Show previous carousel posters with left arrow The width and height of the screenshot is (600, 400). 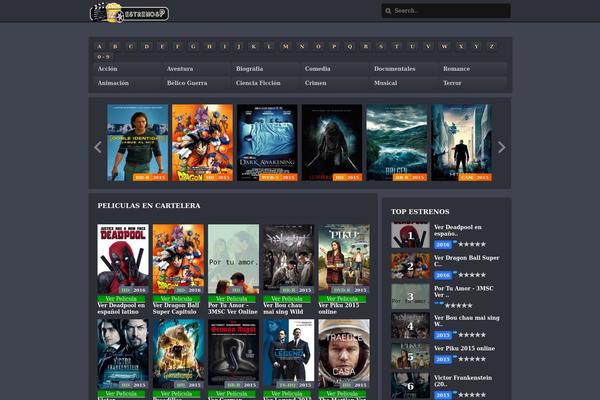98,147
